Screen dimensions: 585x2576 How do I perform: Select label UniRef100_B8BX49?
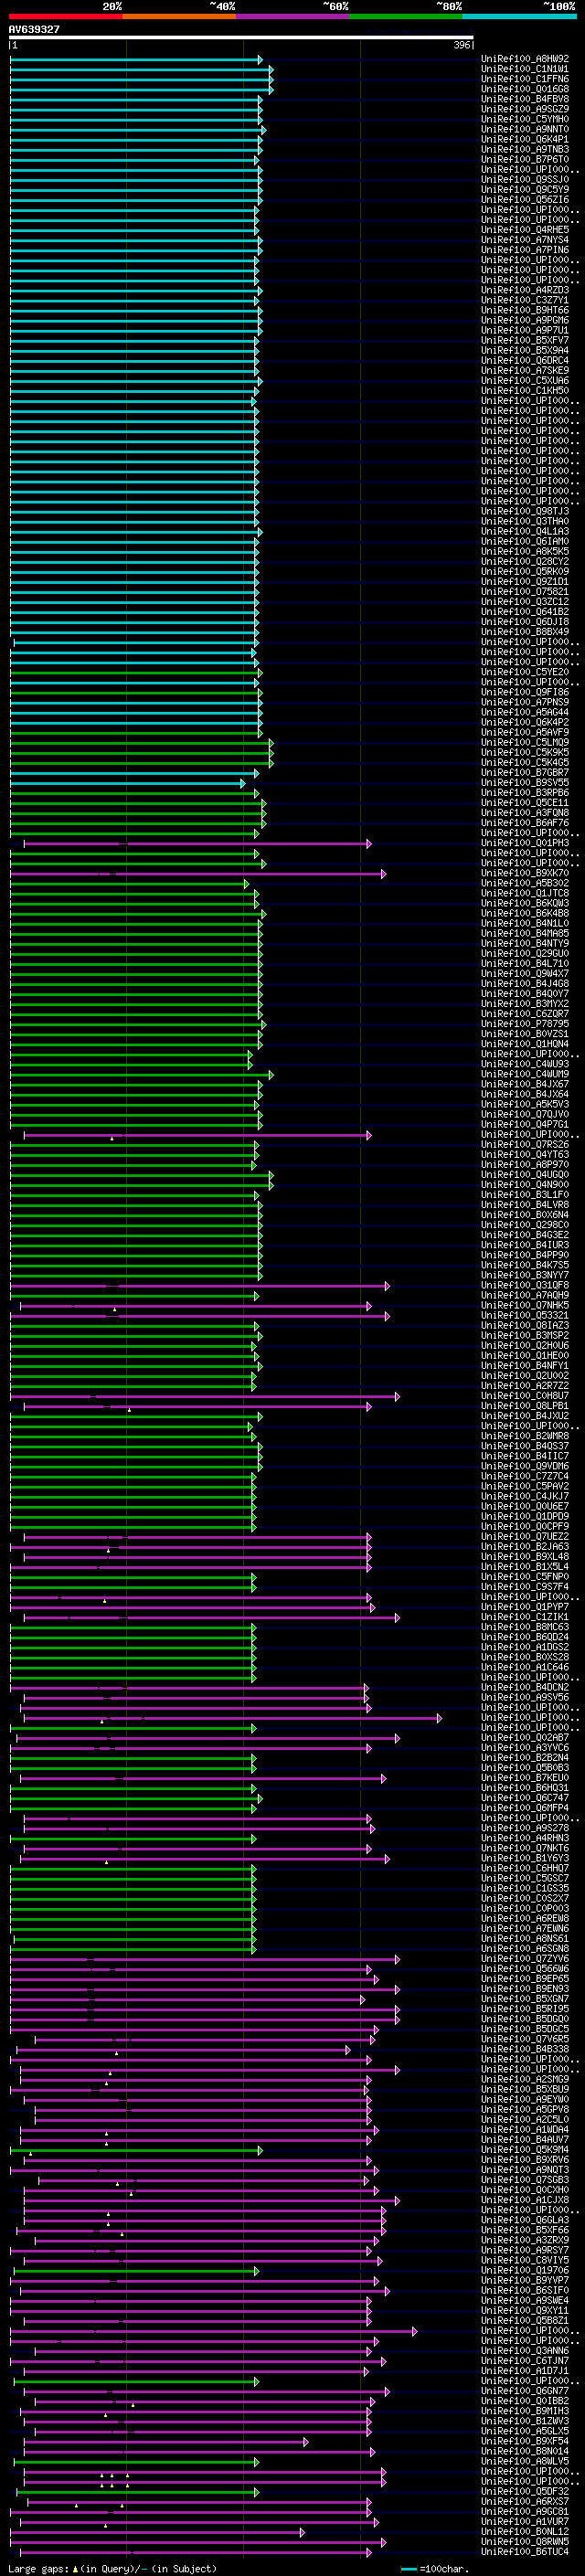tap(525, 632)
